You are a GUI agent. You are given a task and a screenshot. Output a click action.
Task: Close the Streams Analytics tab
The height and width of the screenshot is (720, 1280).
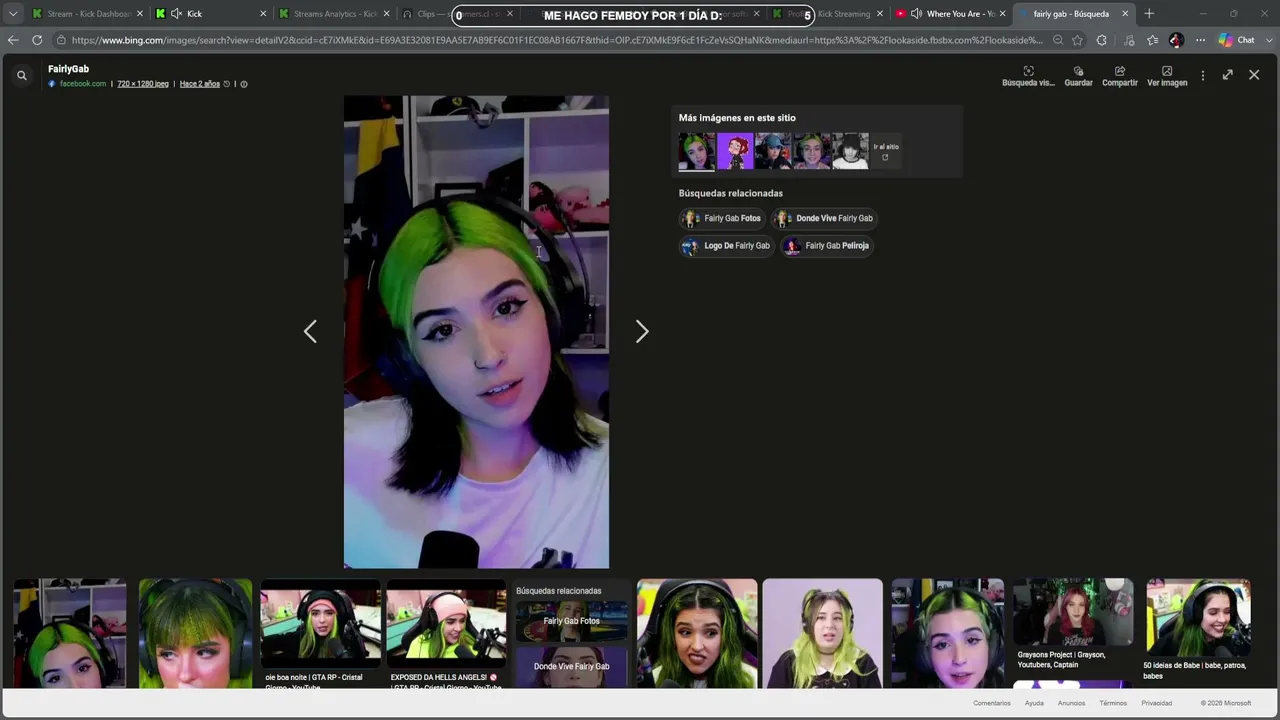coord(386,14)
